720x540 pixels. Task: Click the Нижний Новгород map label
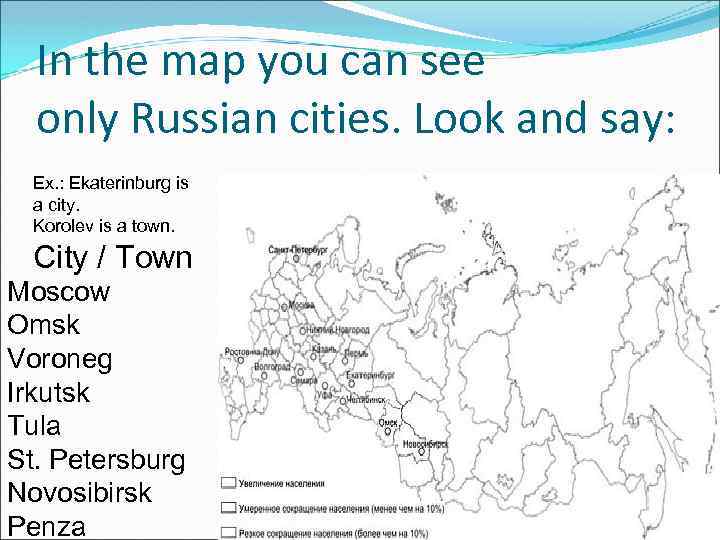coord(338,330)
